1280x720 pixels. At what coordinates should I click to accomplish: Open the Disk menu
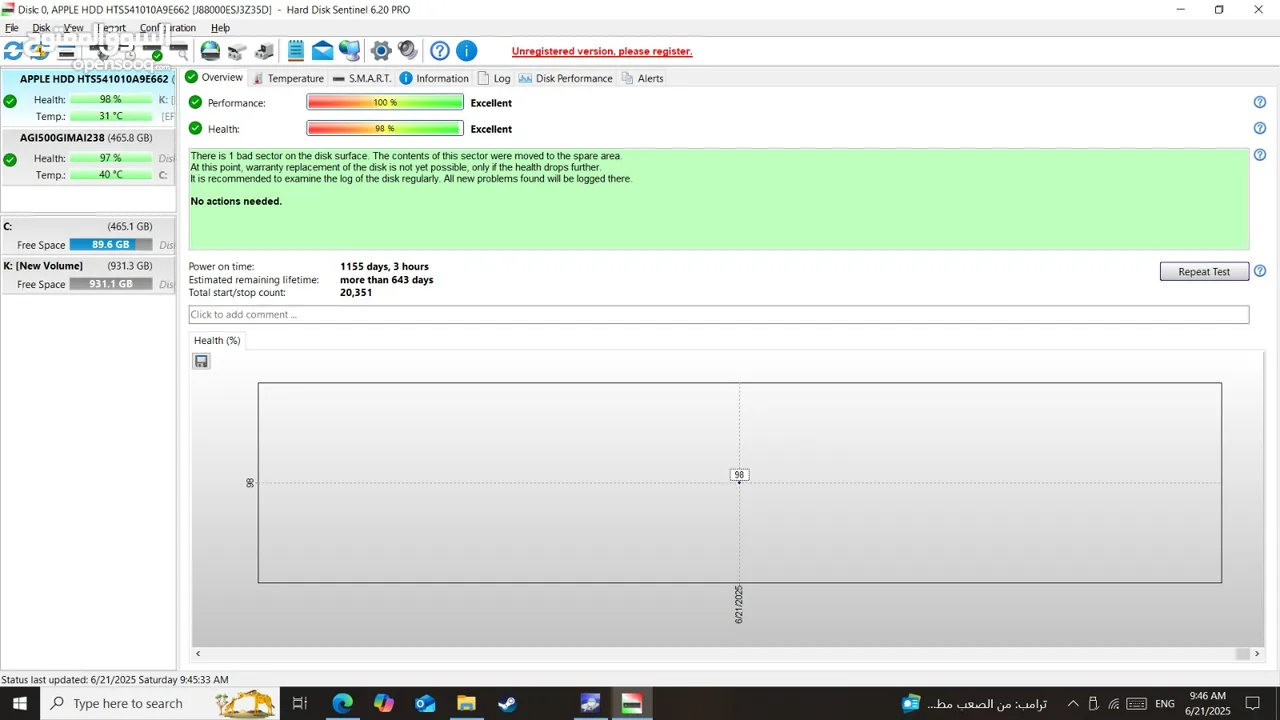41,28
